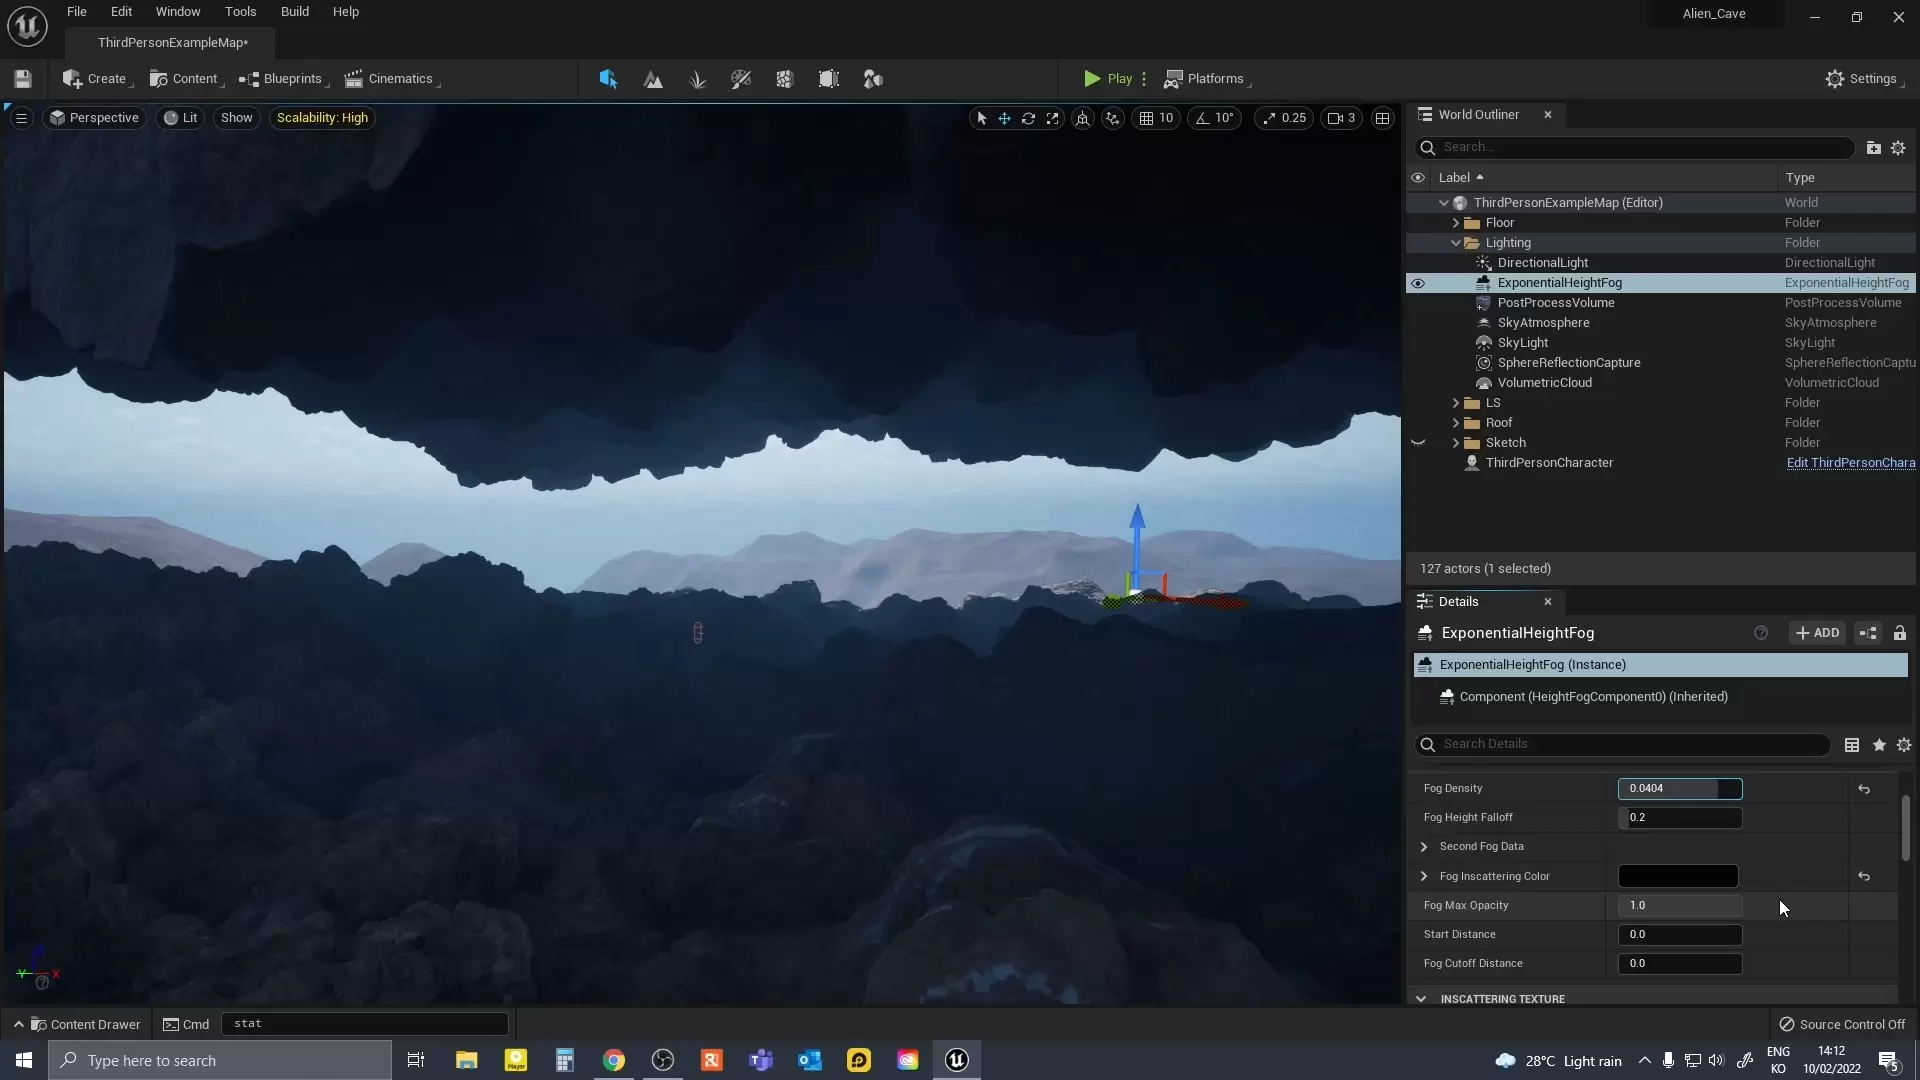The width and height of the screenshot is (1920, 1080).
Task: Activate the Landscape mode icon
Action: 653,79
